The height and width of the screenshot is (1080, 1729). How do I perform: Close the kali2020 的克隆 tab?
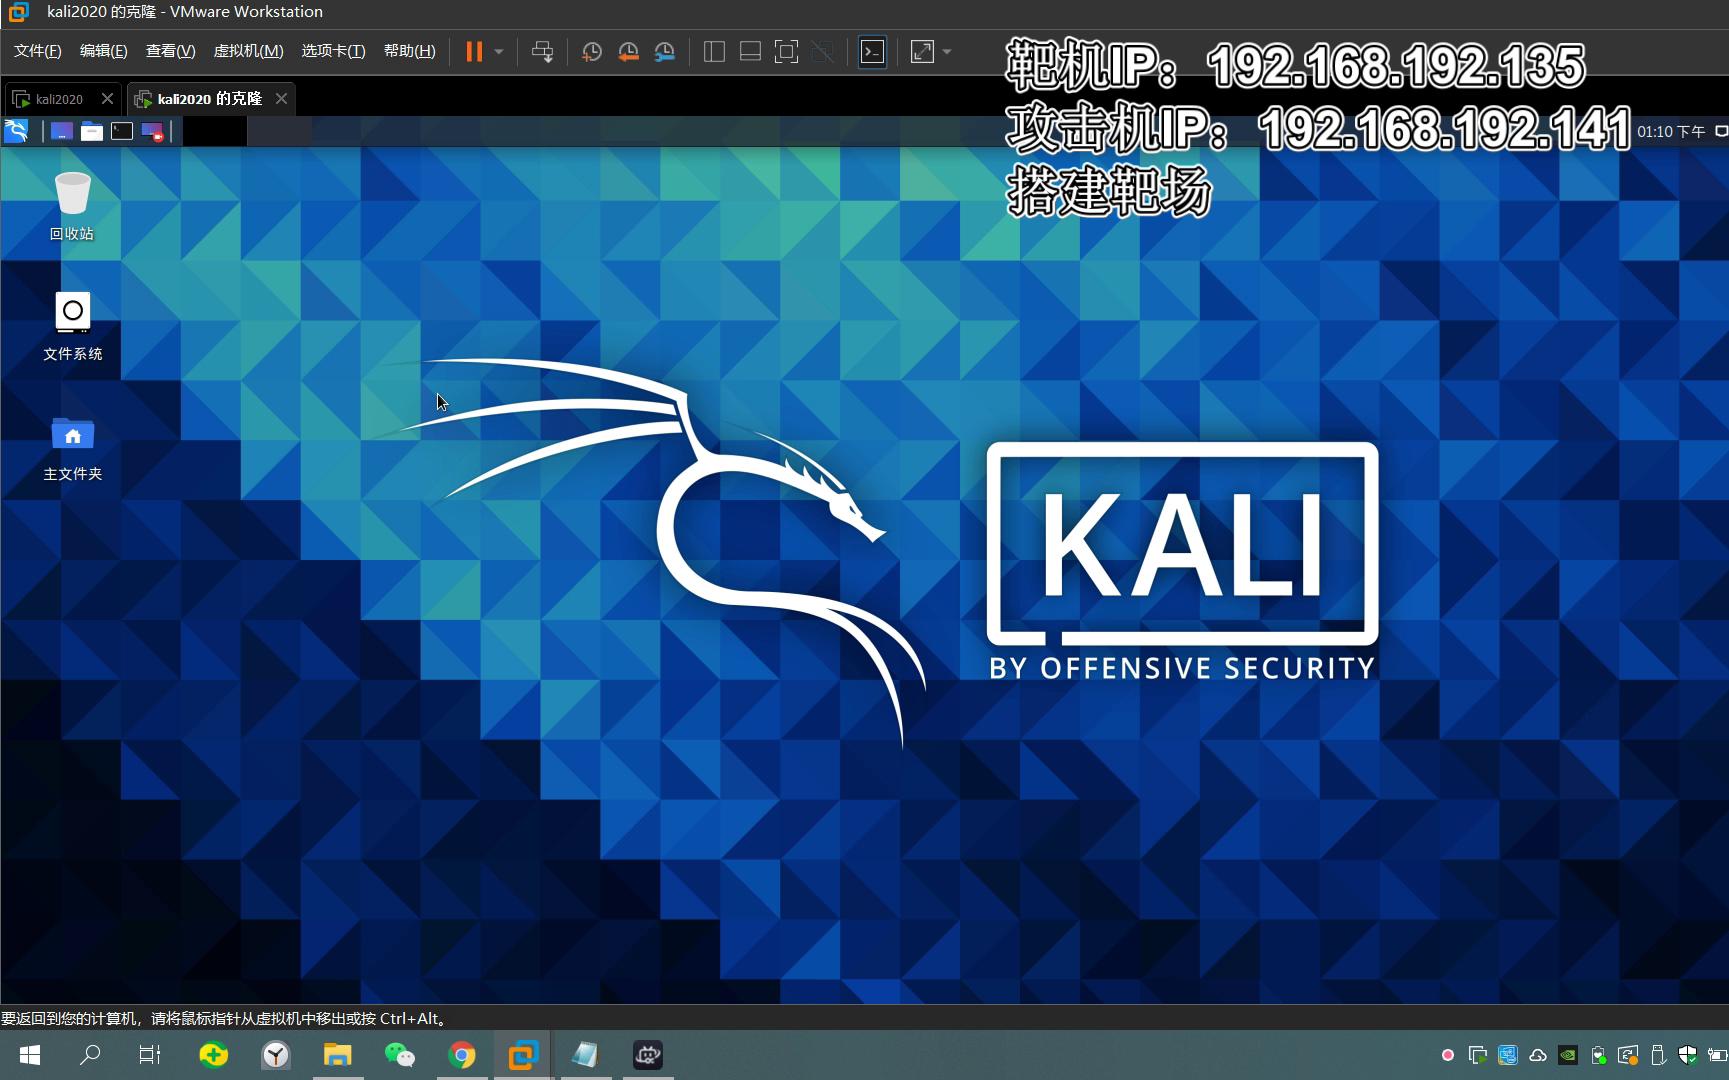281,98
